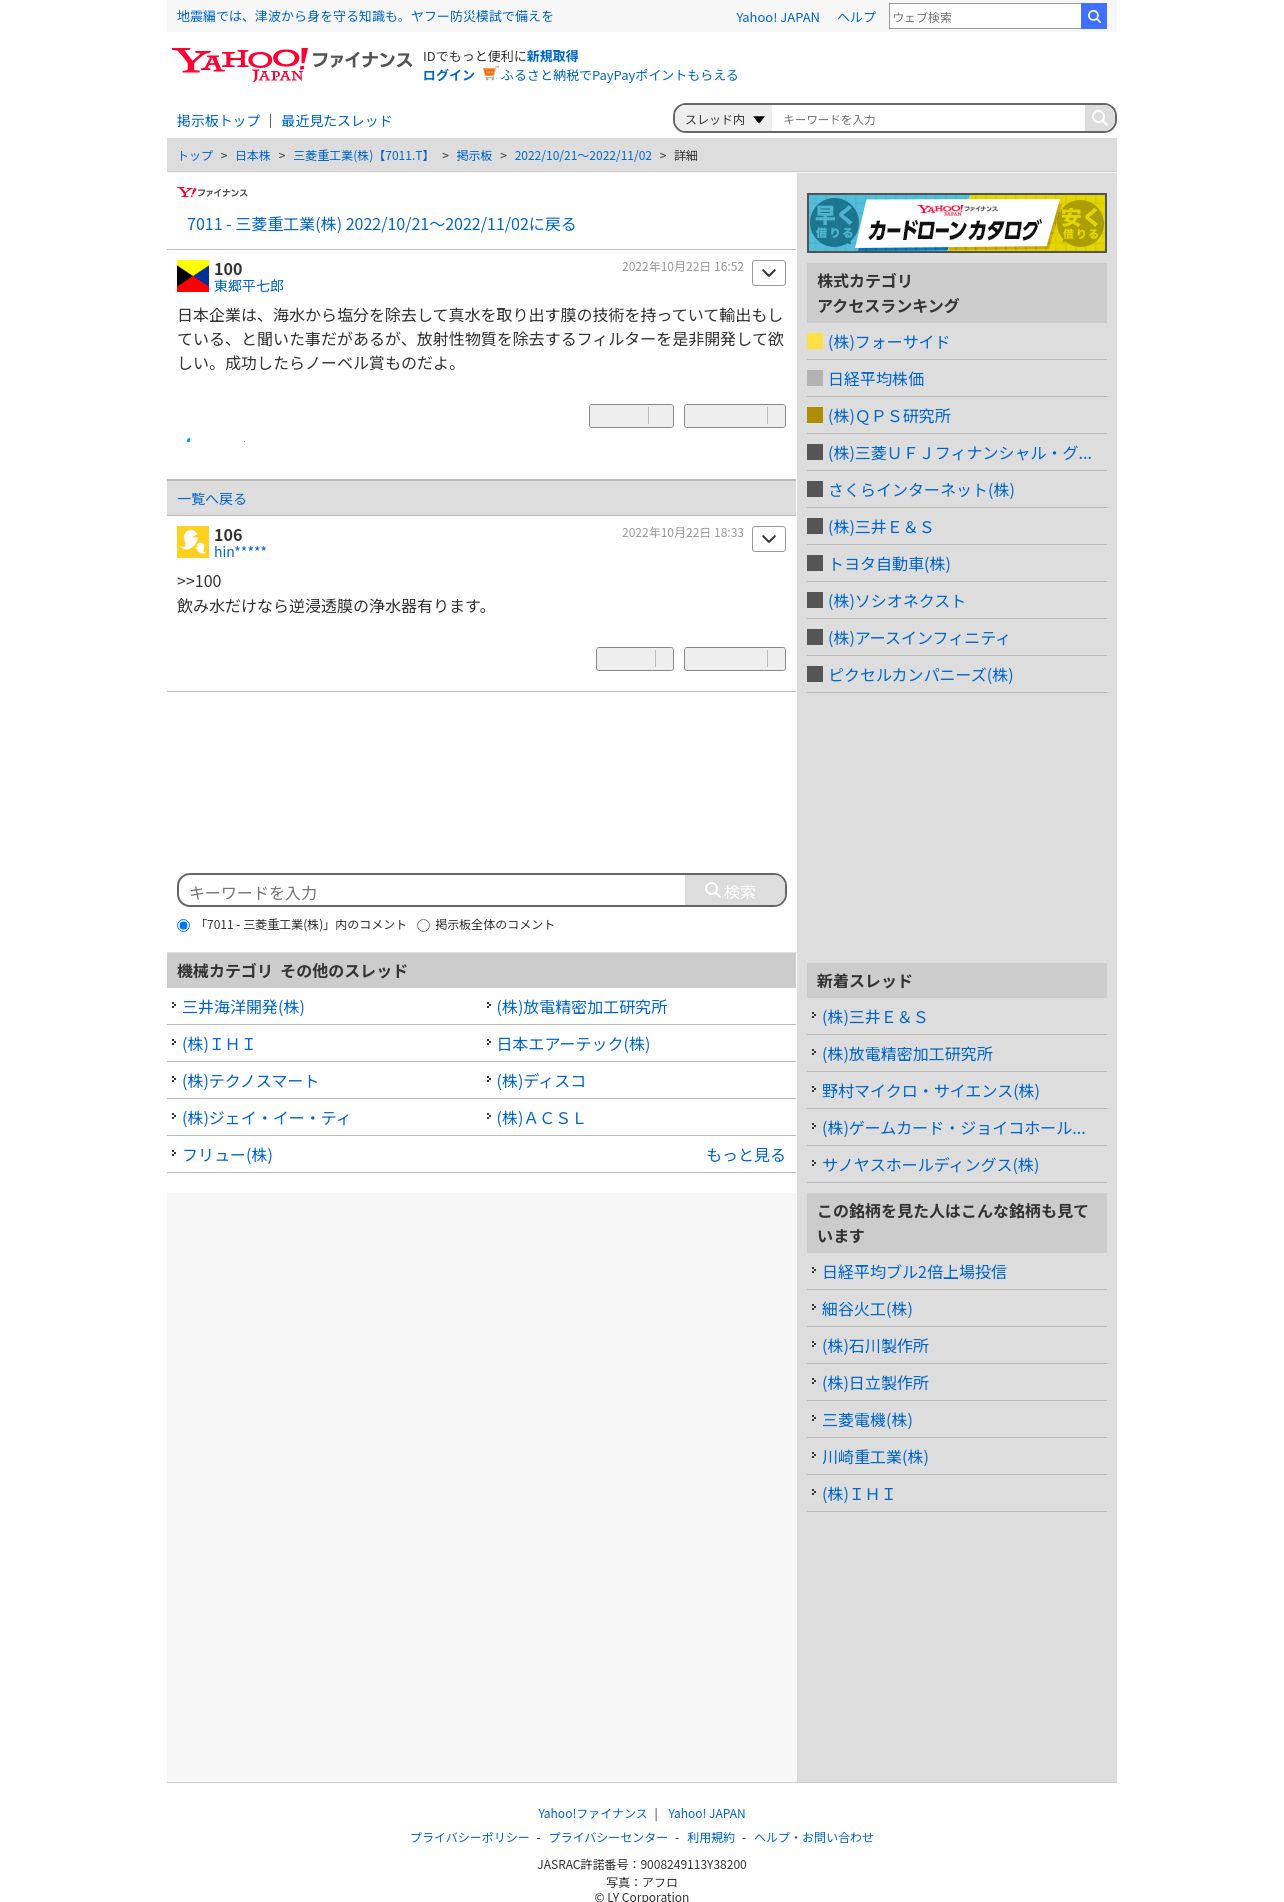Return via 7011 - 三菱重工業(株) に戻る link
1284x1902 pixels.
click(x=381, y=224)
